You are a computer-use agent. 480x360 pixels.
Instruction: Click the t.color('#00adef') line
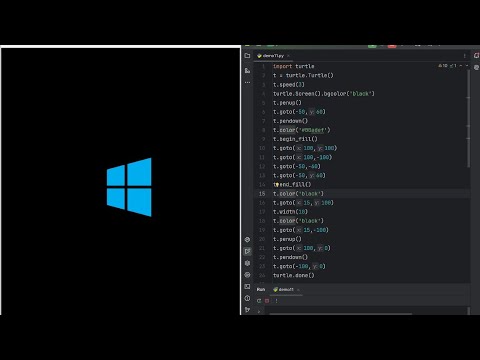pos(301,130)
